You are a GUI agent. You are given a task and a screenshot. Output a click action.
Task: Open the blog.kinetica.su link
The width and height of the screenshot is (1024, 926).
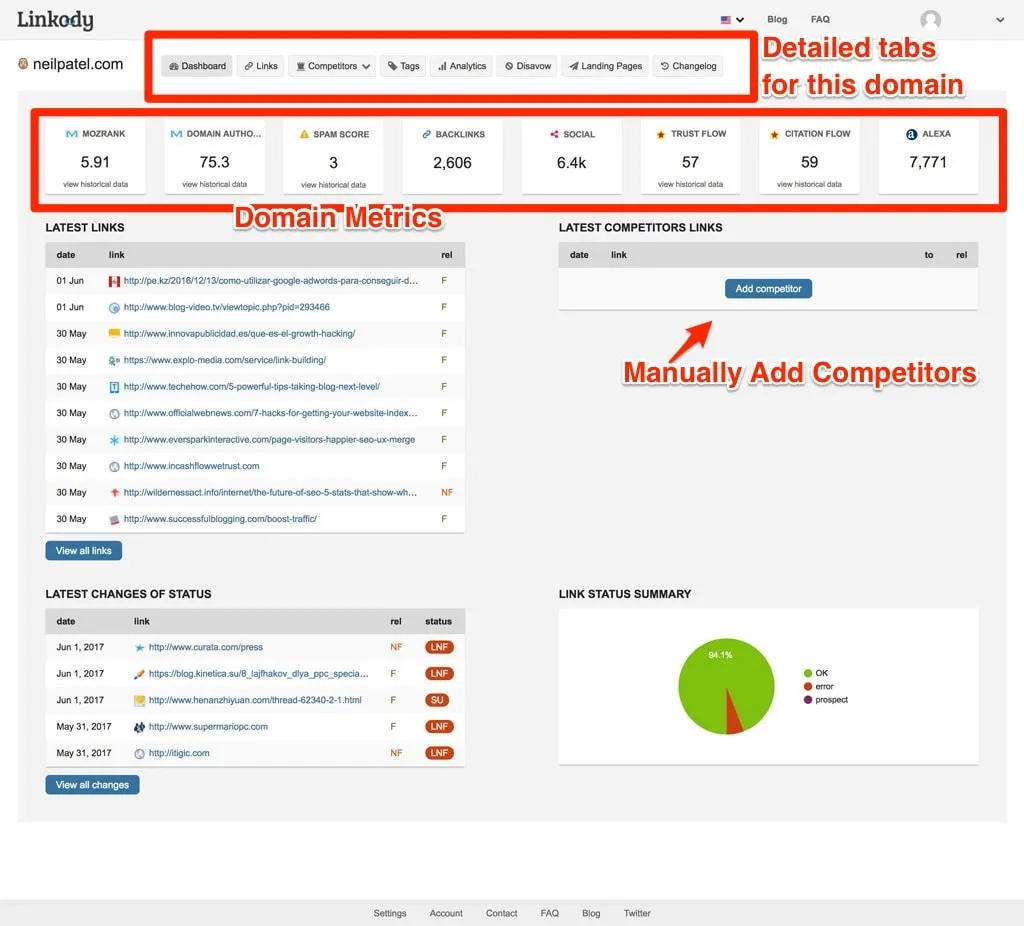pos(259,673)
